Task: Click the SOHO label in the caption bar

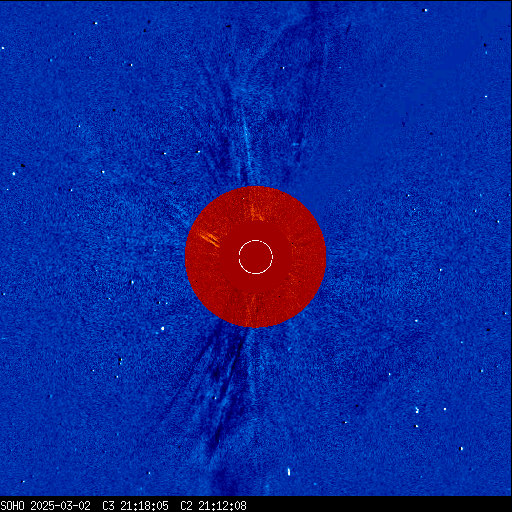Action: coord(12,506)
